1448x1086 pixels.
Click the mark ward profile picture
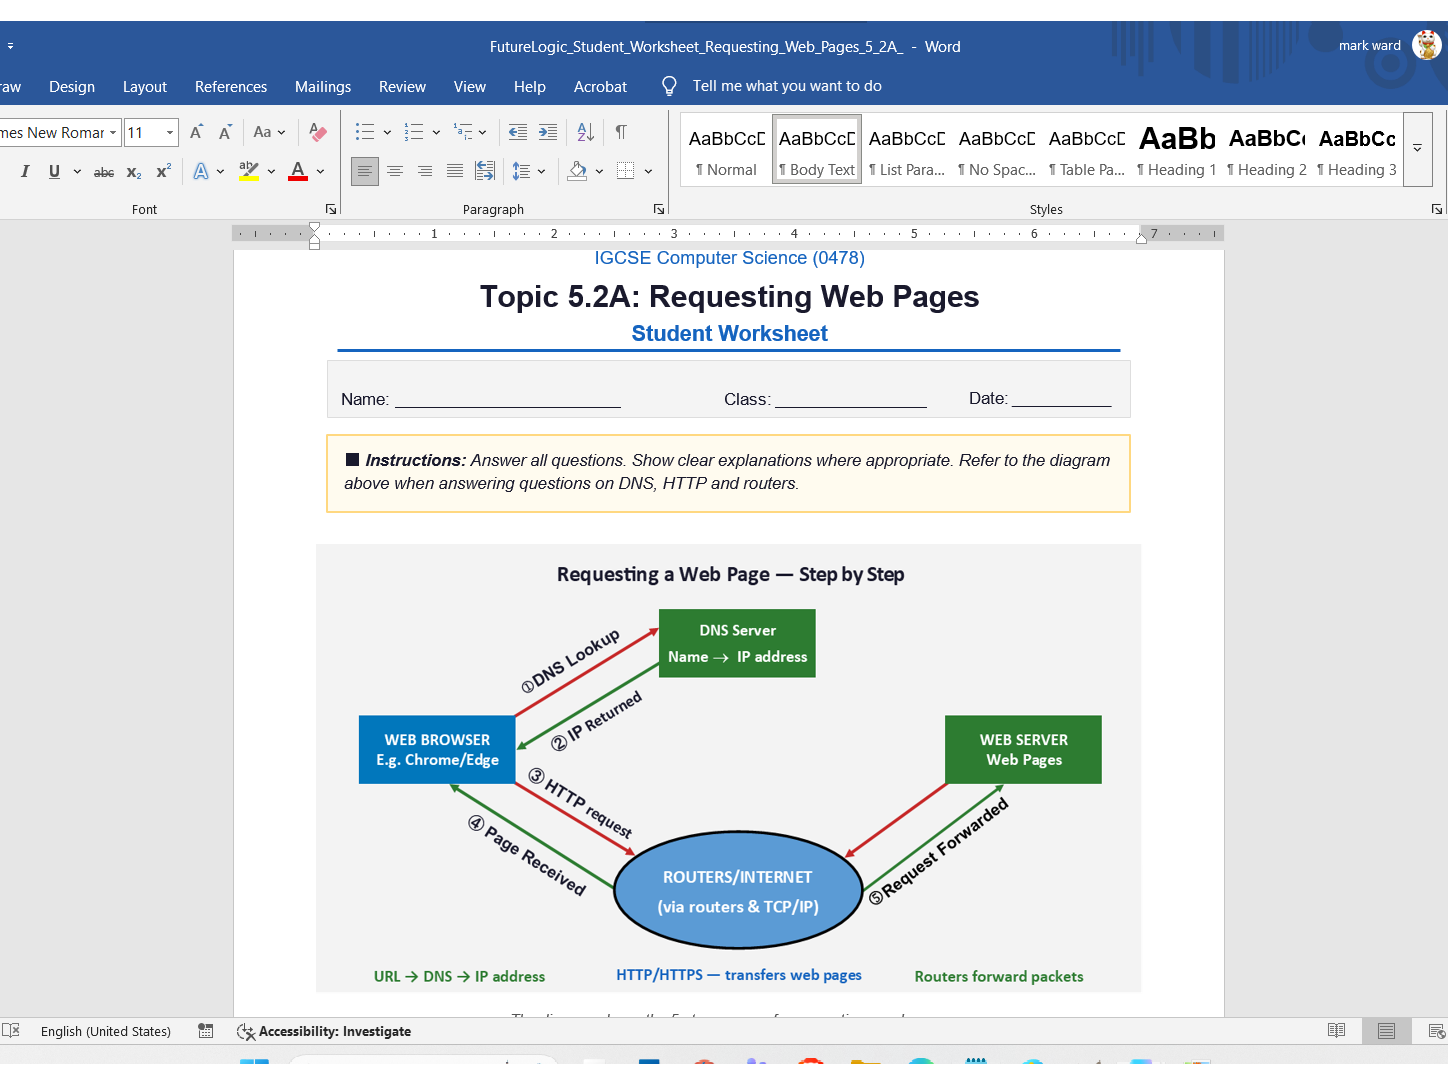click(1426, 45)
